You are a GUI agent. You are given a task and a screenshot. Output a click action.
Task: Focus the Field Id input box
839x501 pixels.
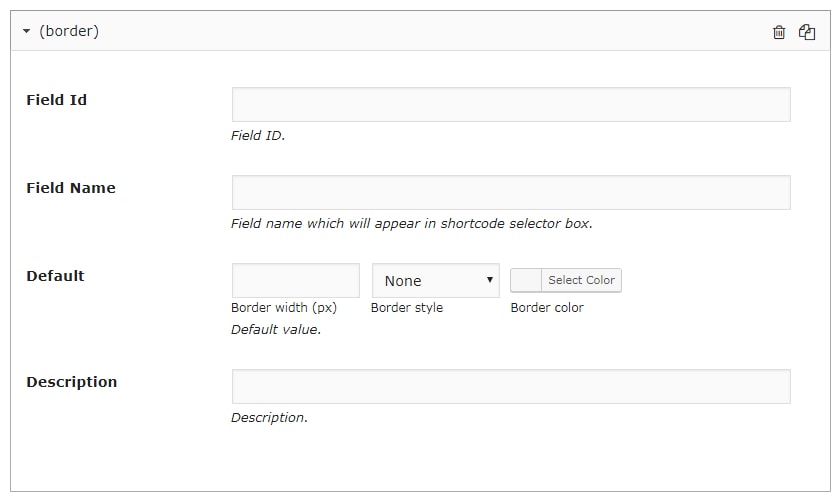tap(511, 105)
